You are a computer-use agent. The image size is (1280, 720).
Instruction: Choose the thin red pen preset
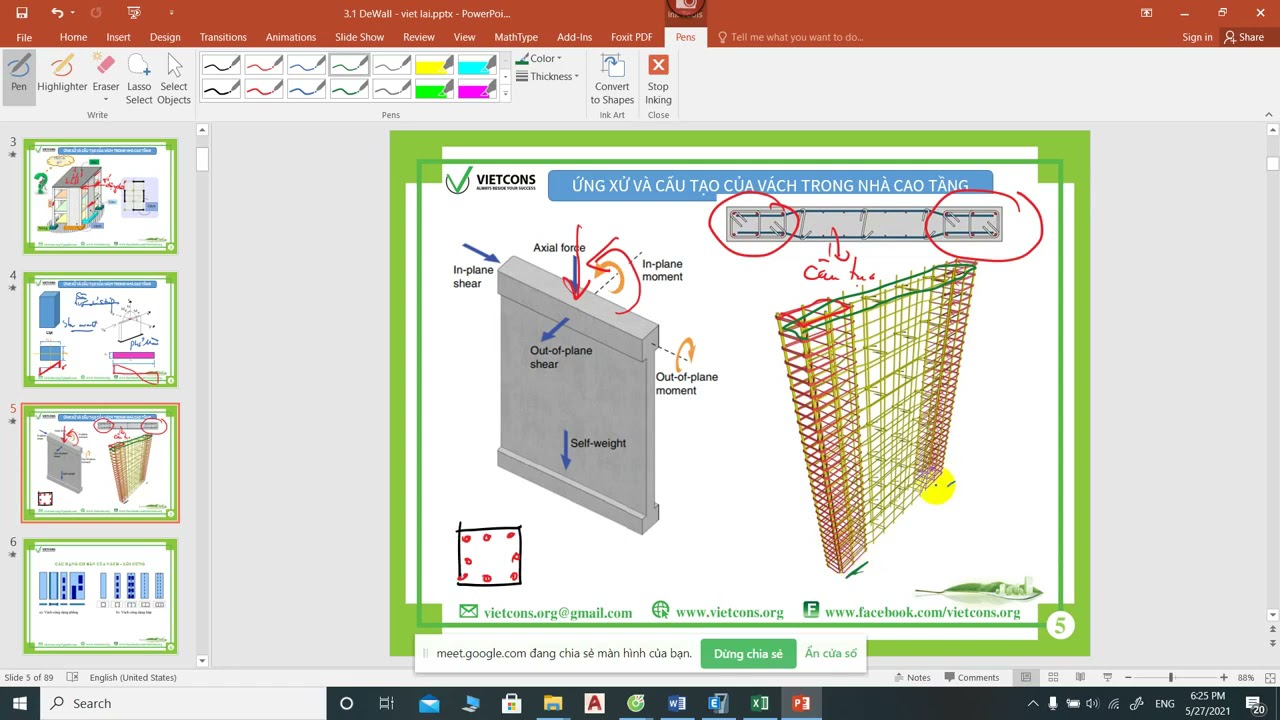click(x=264, y=65)
